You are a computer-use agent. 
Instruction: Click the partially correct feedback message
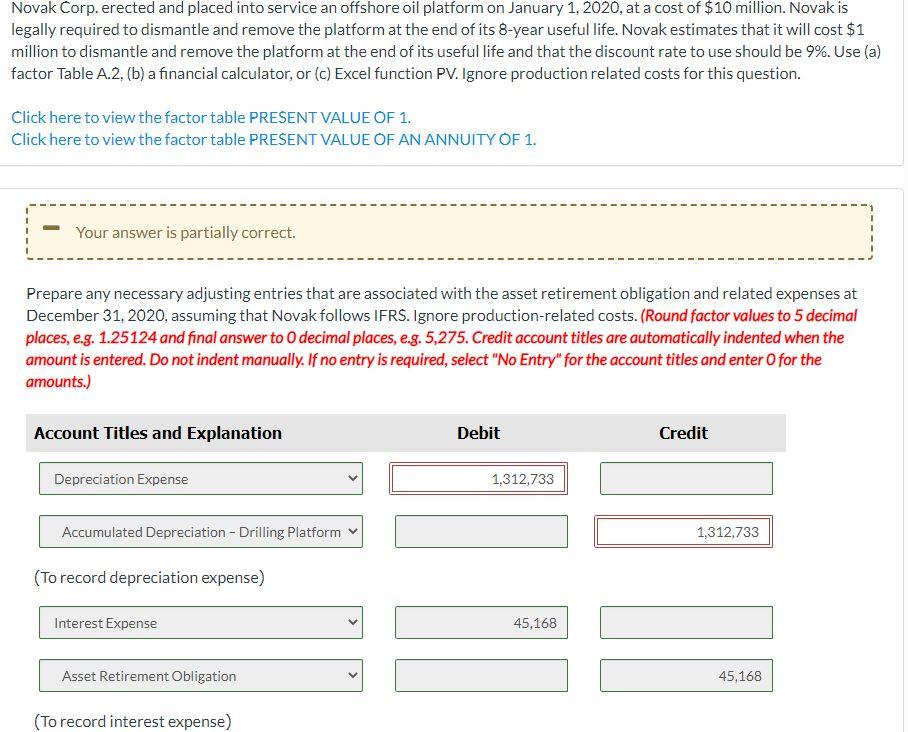tap(185, 232)
